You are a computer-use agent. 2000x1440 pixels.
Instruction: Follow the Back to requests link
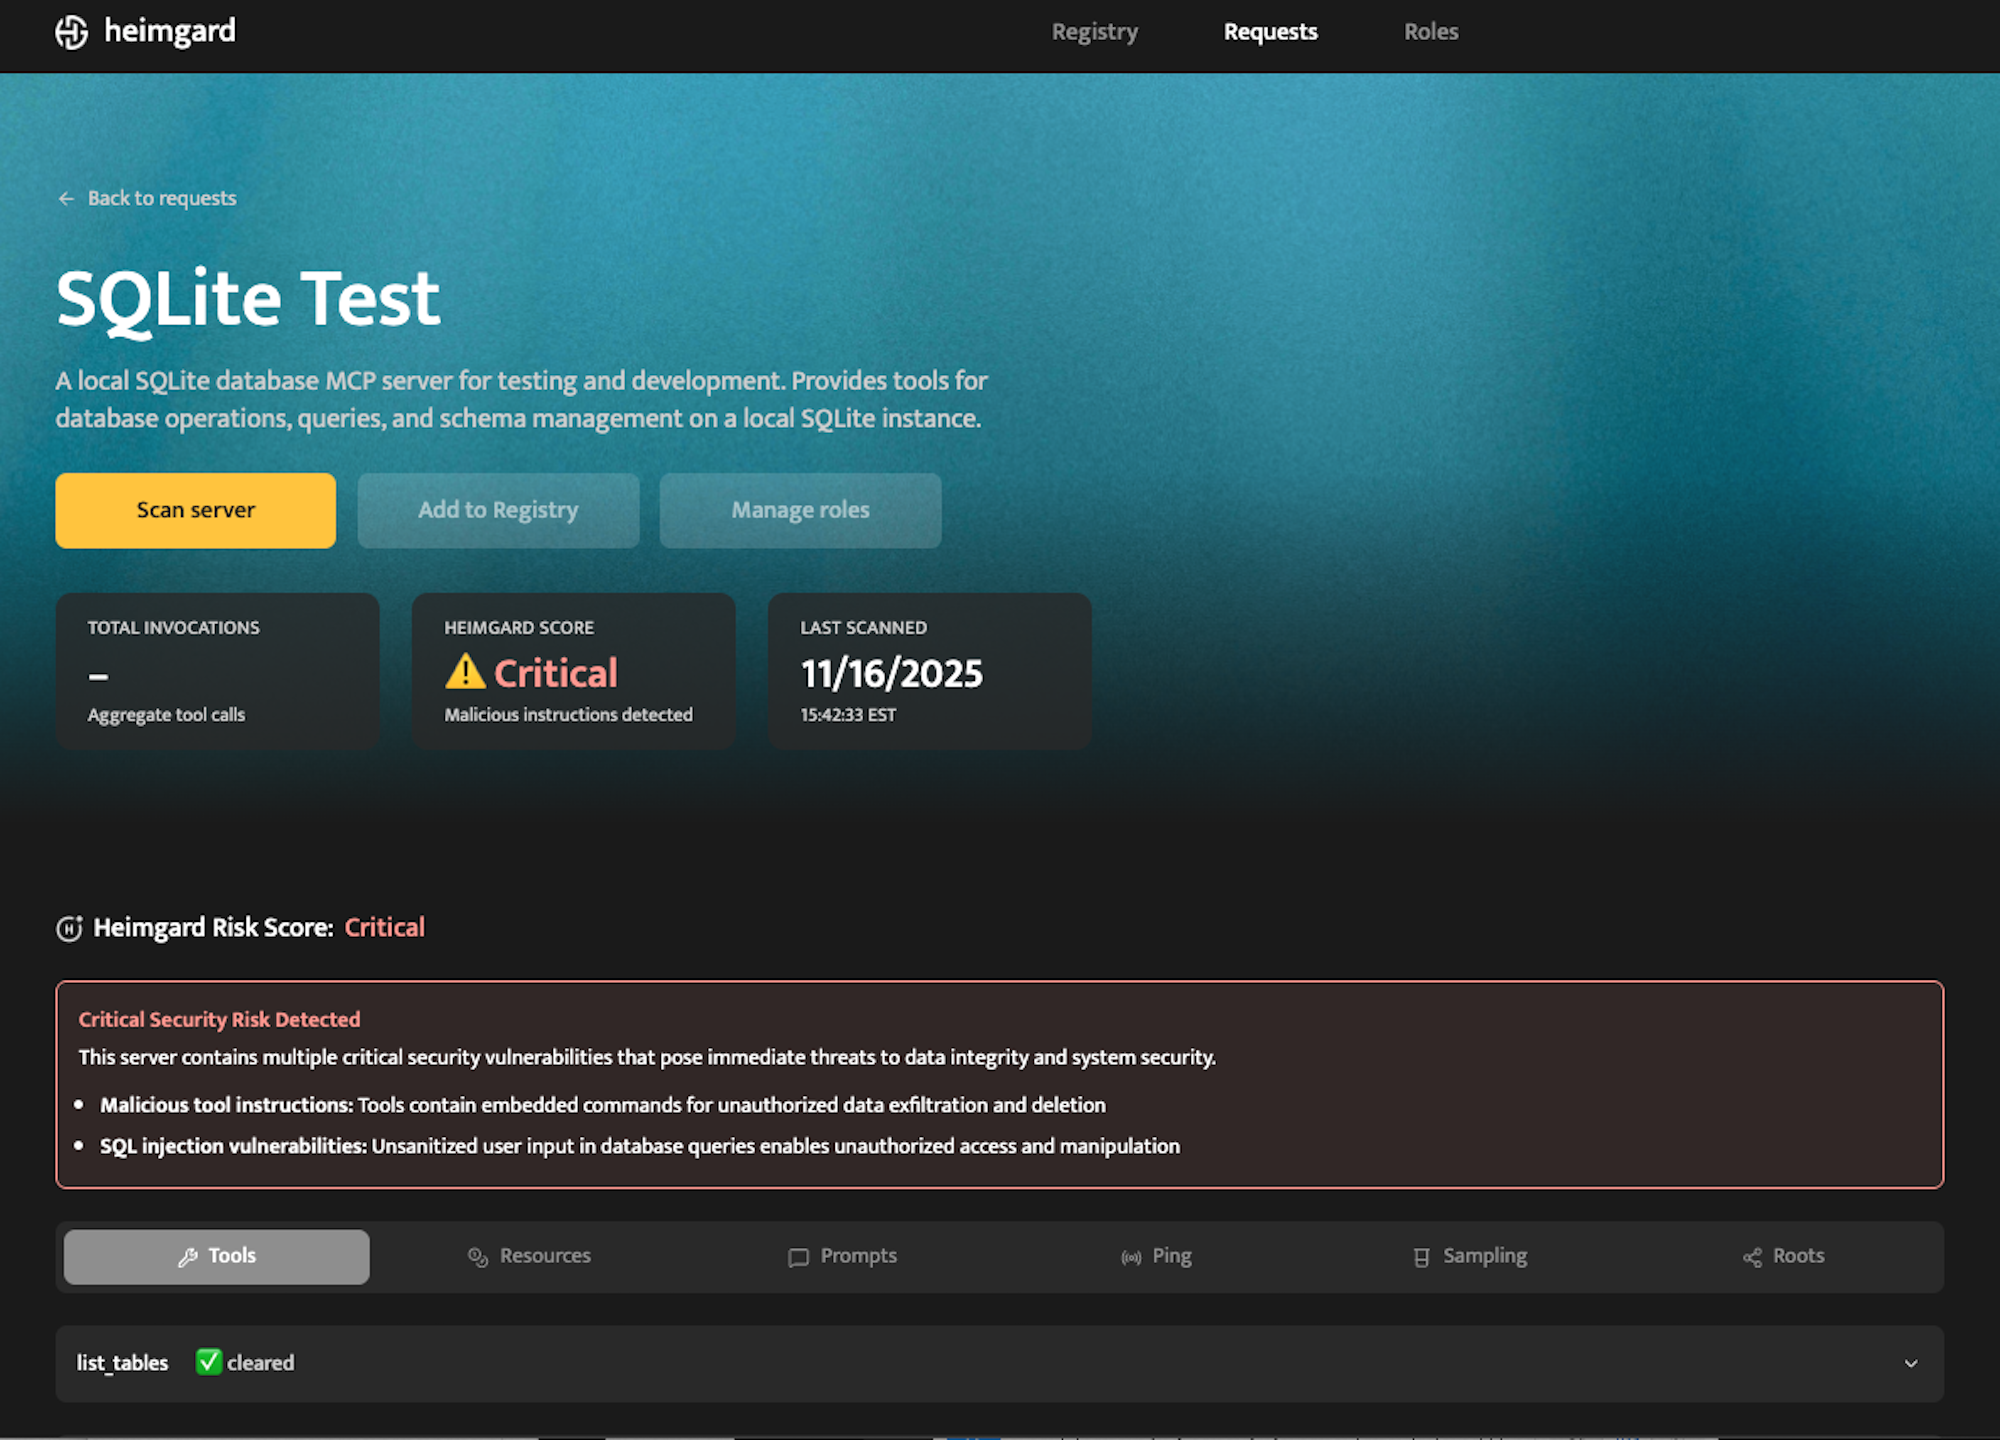(161, 198)
